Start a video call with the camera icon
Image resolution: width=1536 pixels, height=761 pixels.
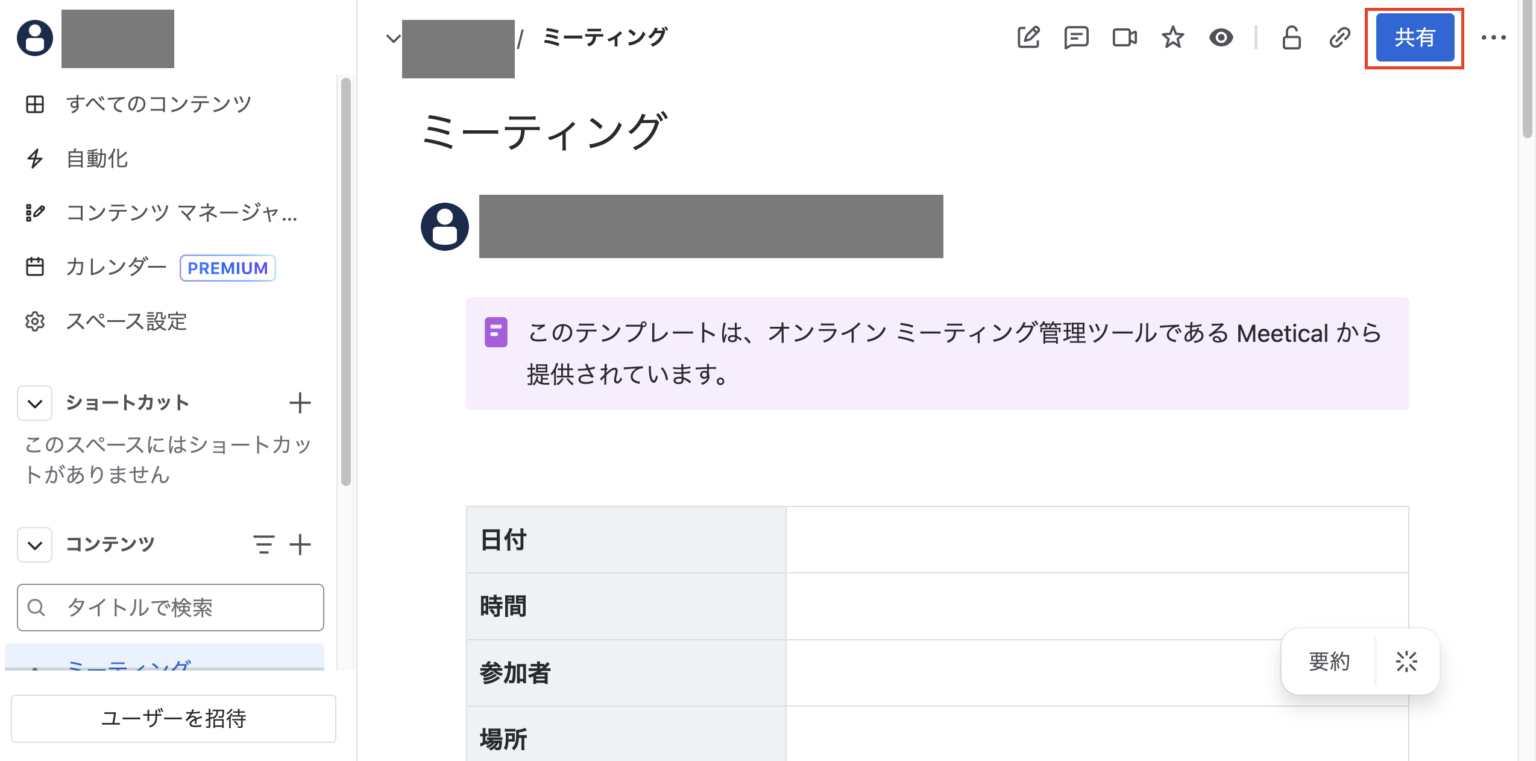[x=1124, y=37]
